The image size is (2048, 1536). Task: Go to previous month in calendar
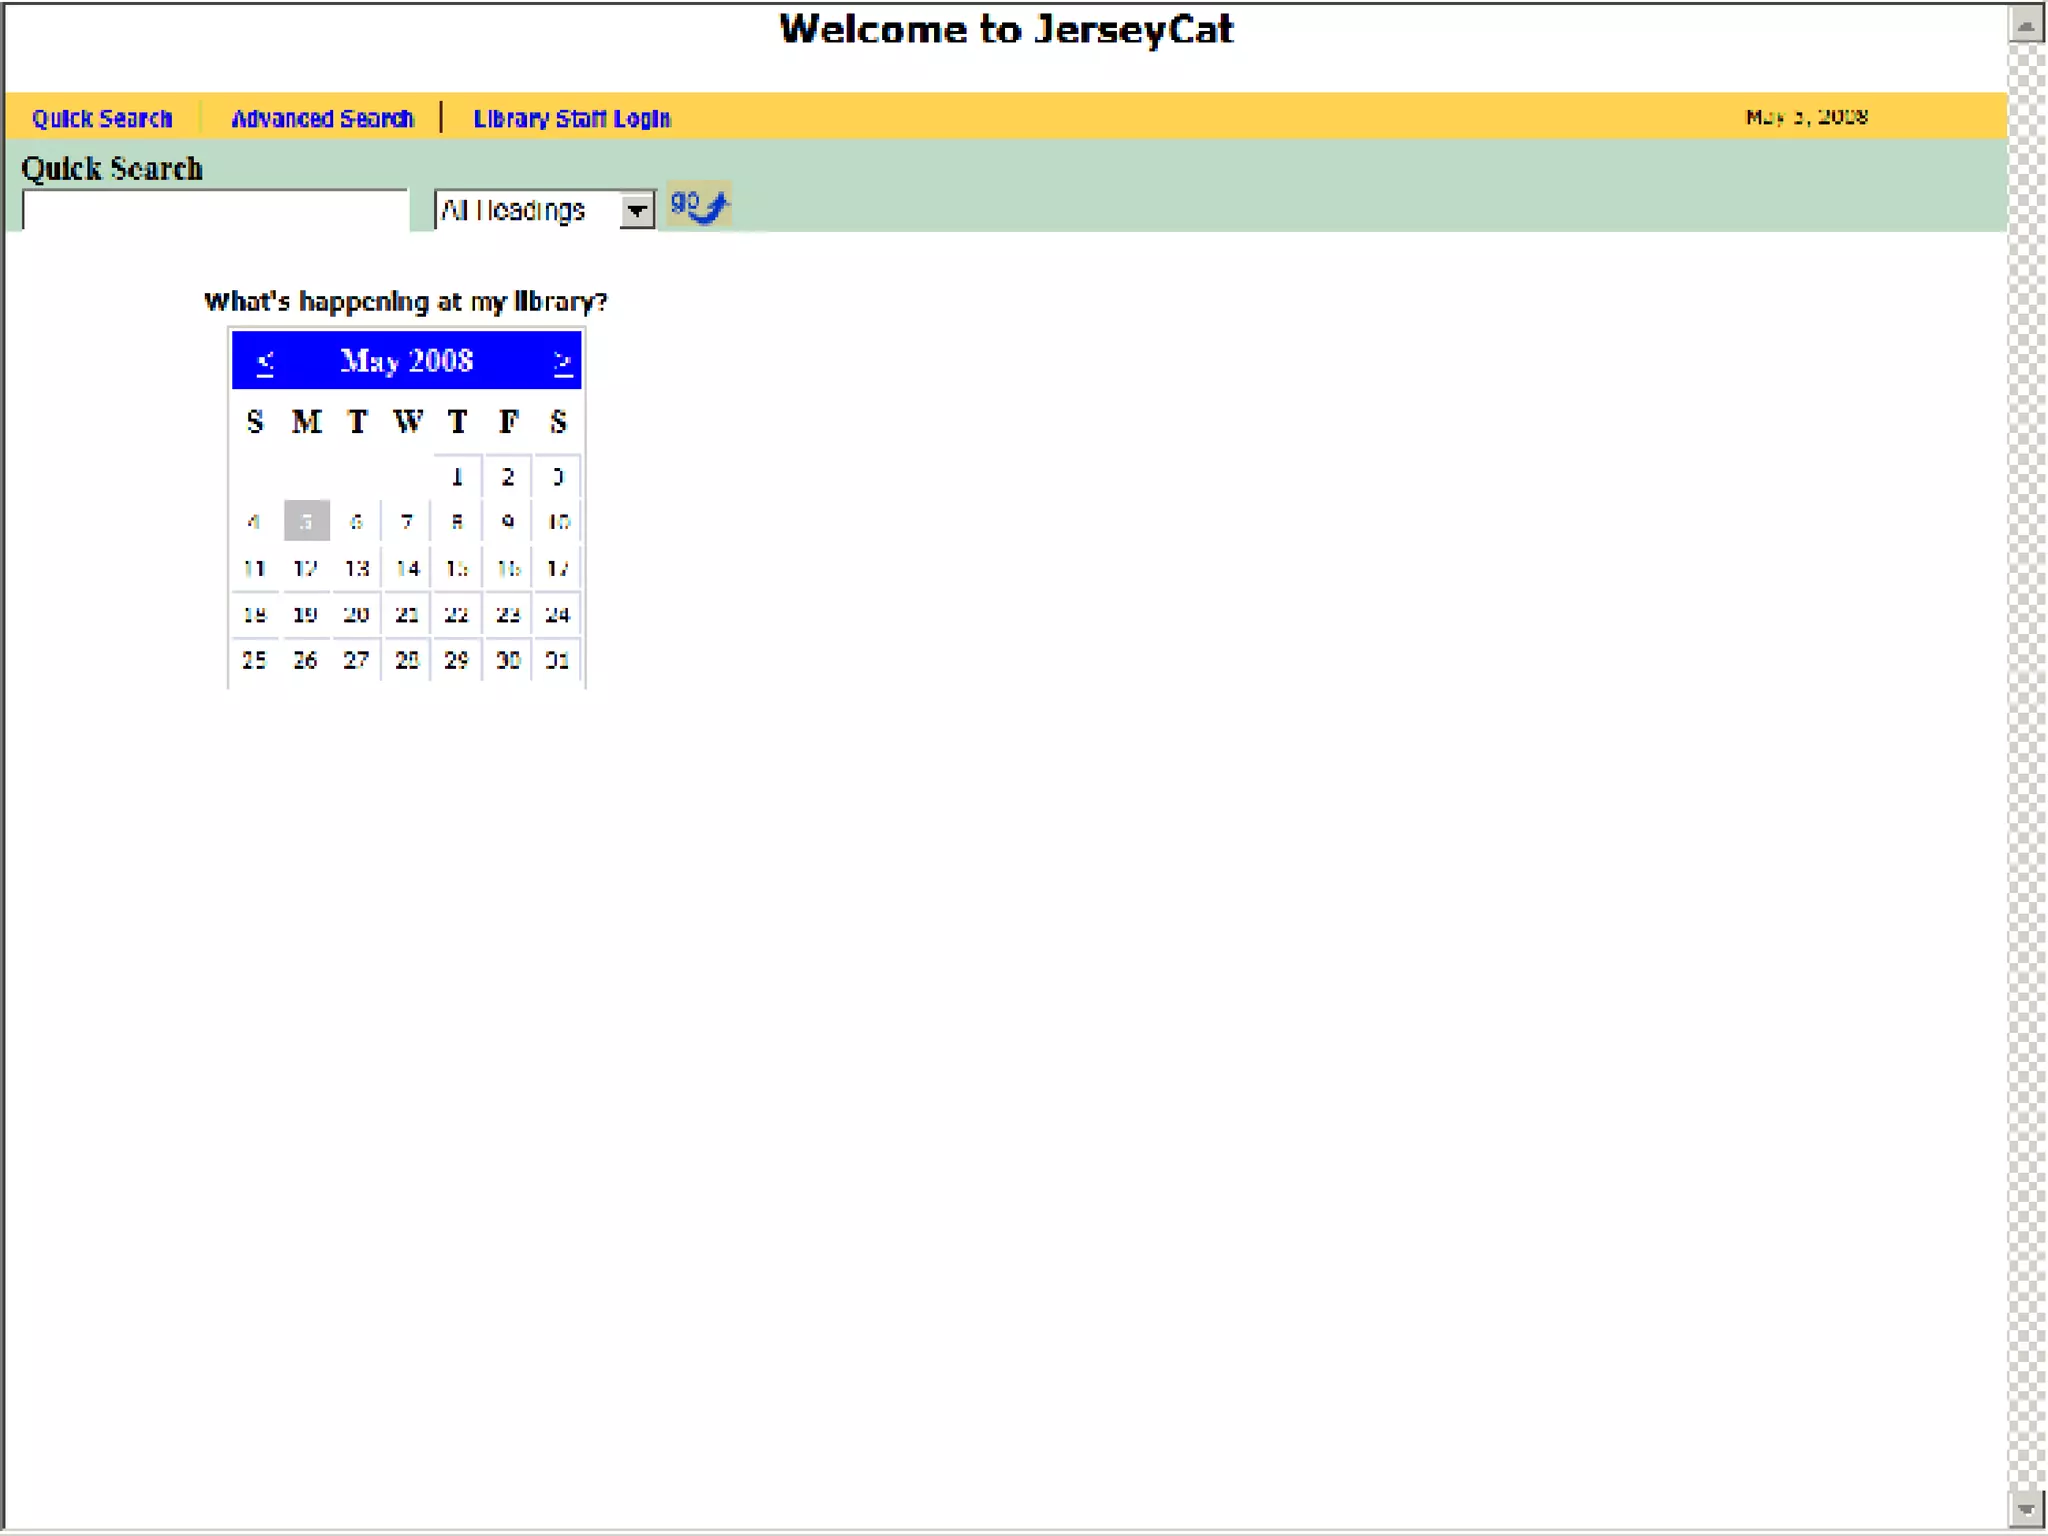point(265,361)
